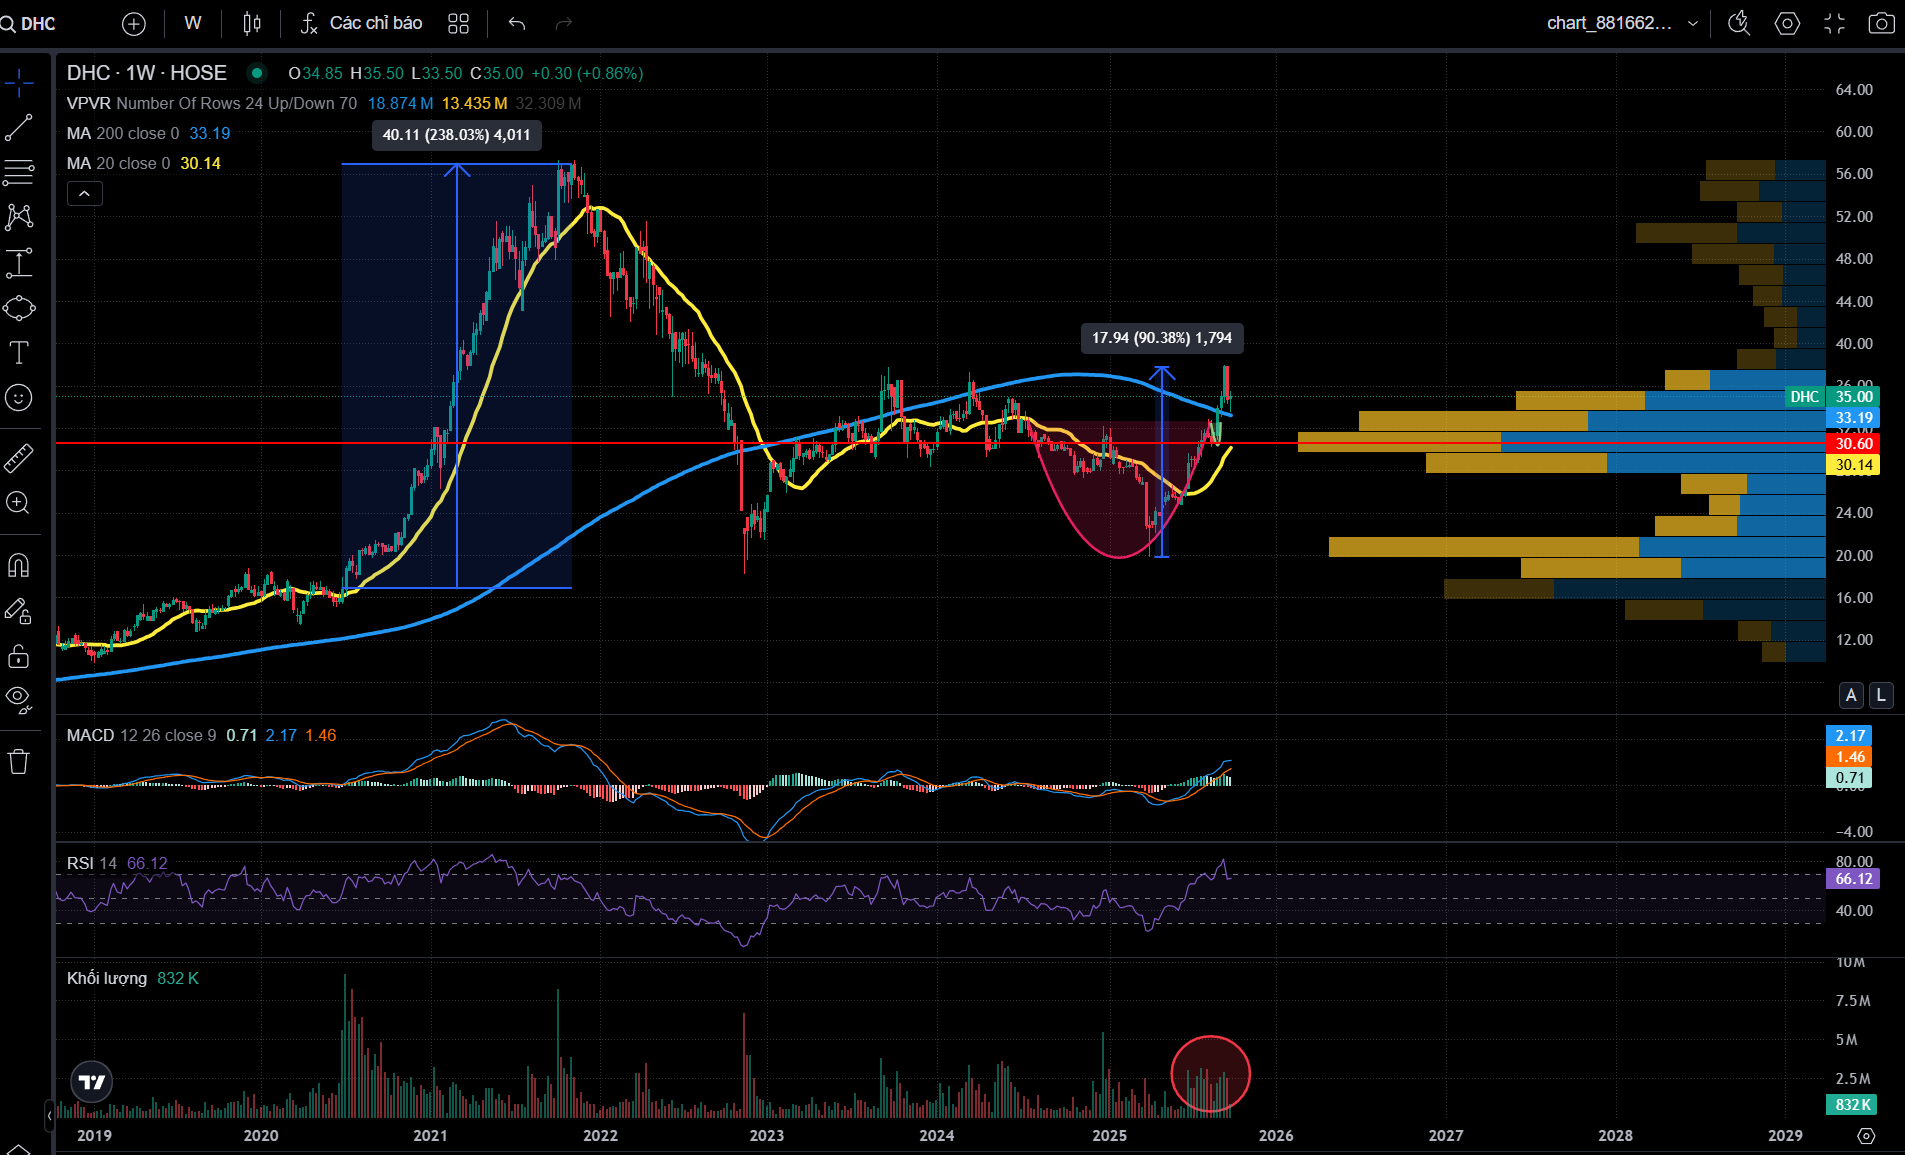
Task: Open quick search from the top bar
Action: [x=1739, y=23]
